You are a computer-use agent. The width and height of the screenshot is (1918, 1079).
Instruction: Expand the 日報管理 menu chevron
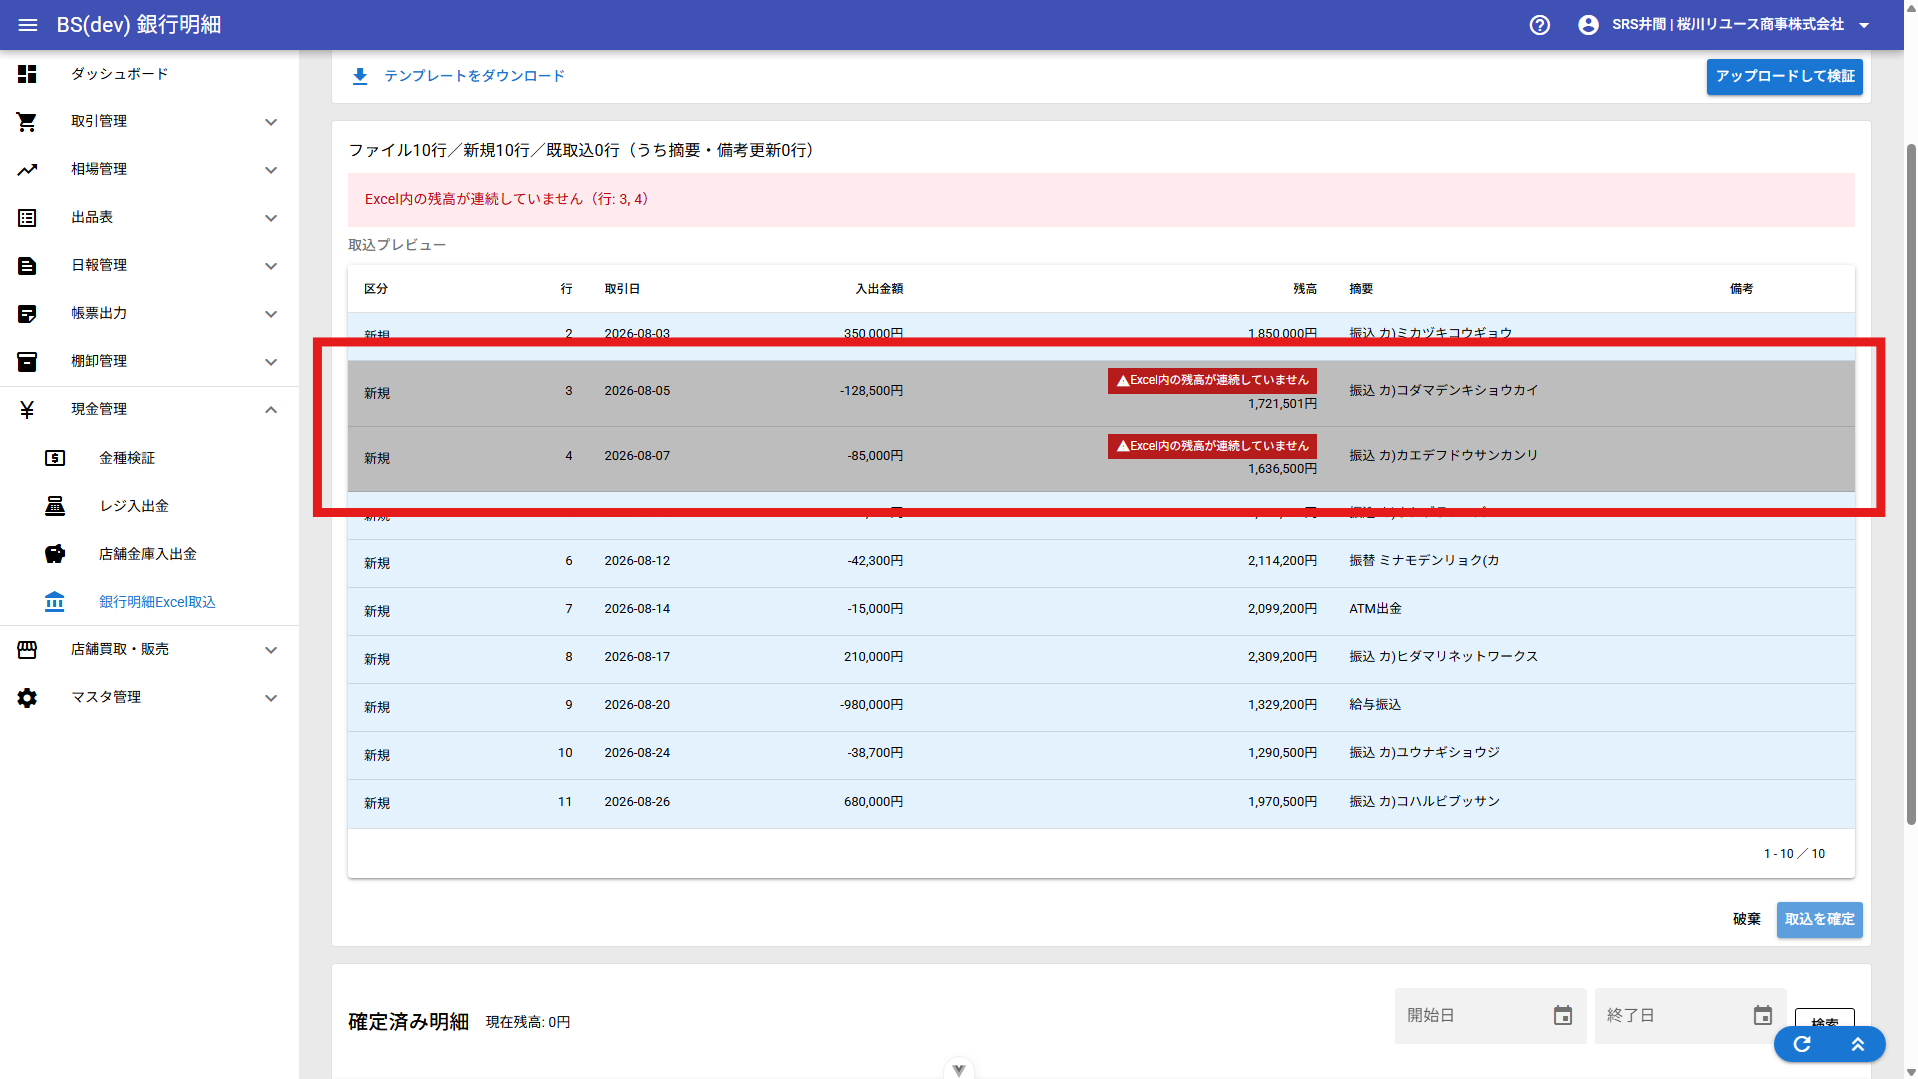tap(271, 266)
